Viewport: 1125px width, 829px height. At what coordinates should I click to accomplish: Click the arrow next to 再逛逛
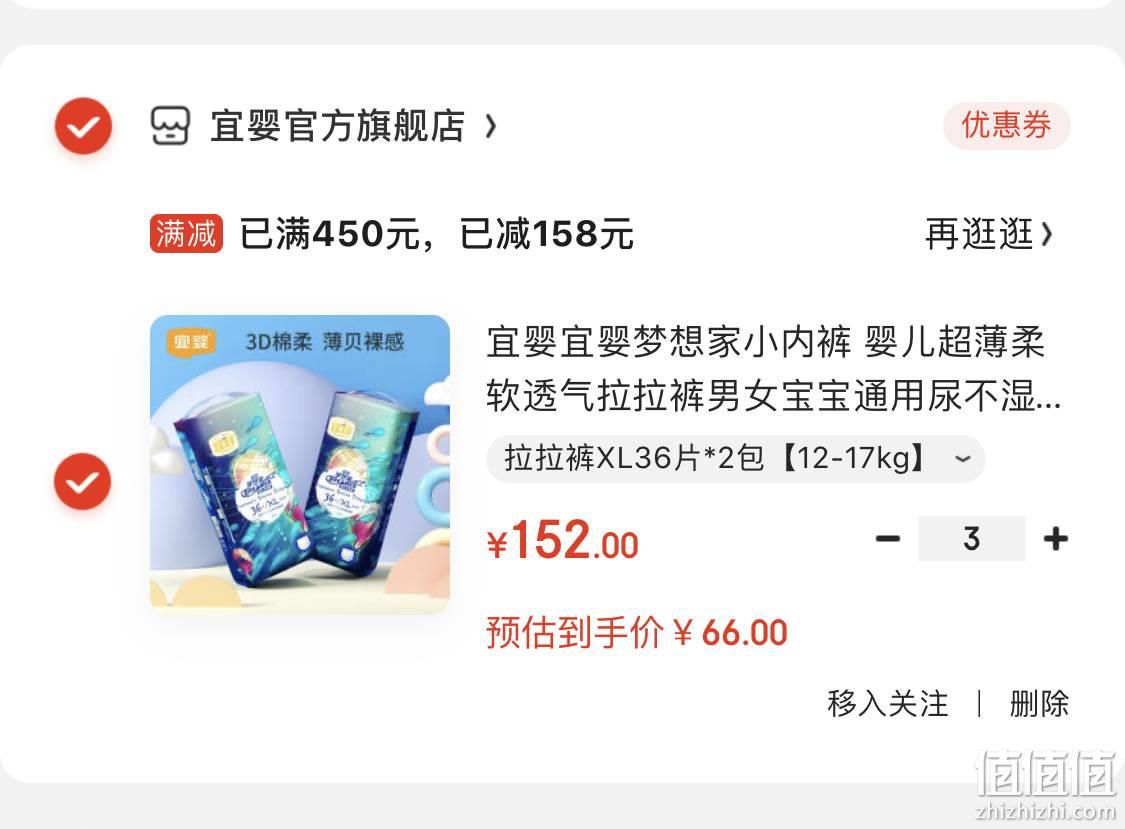pos(1047,235)
